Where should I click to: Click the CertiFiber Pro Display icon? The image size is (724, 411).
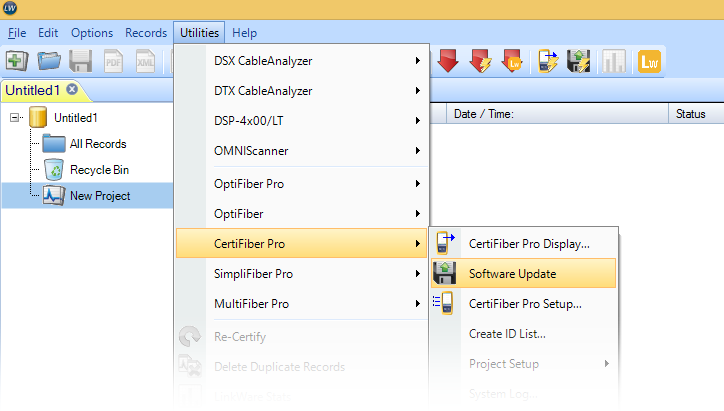[445, 243]
